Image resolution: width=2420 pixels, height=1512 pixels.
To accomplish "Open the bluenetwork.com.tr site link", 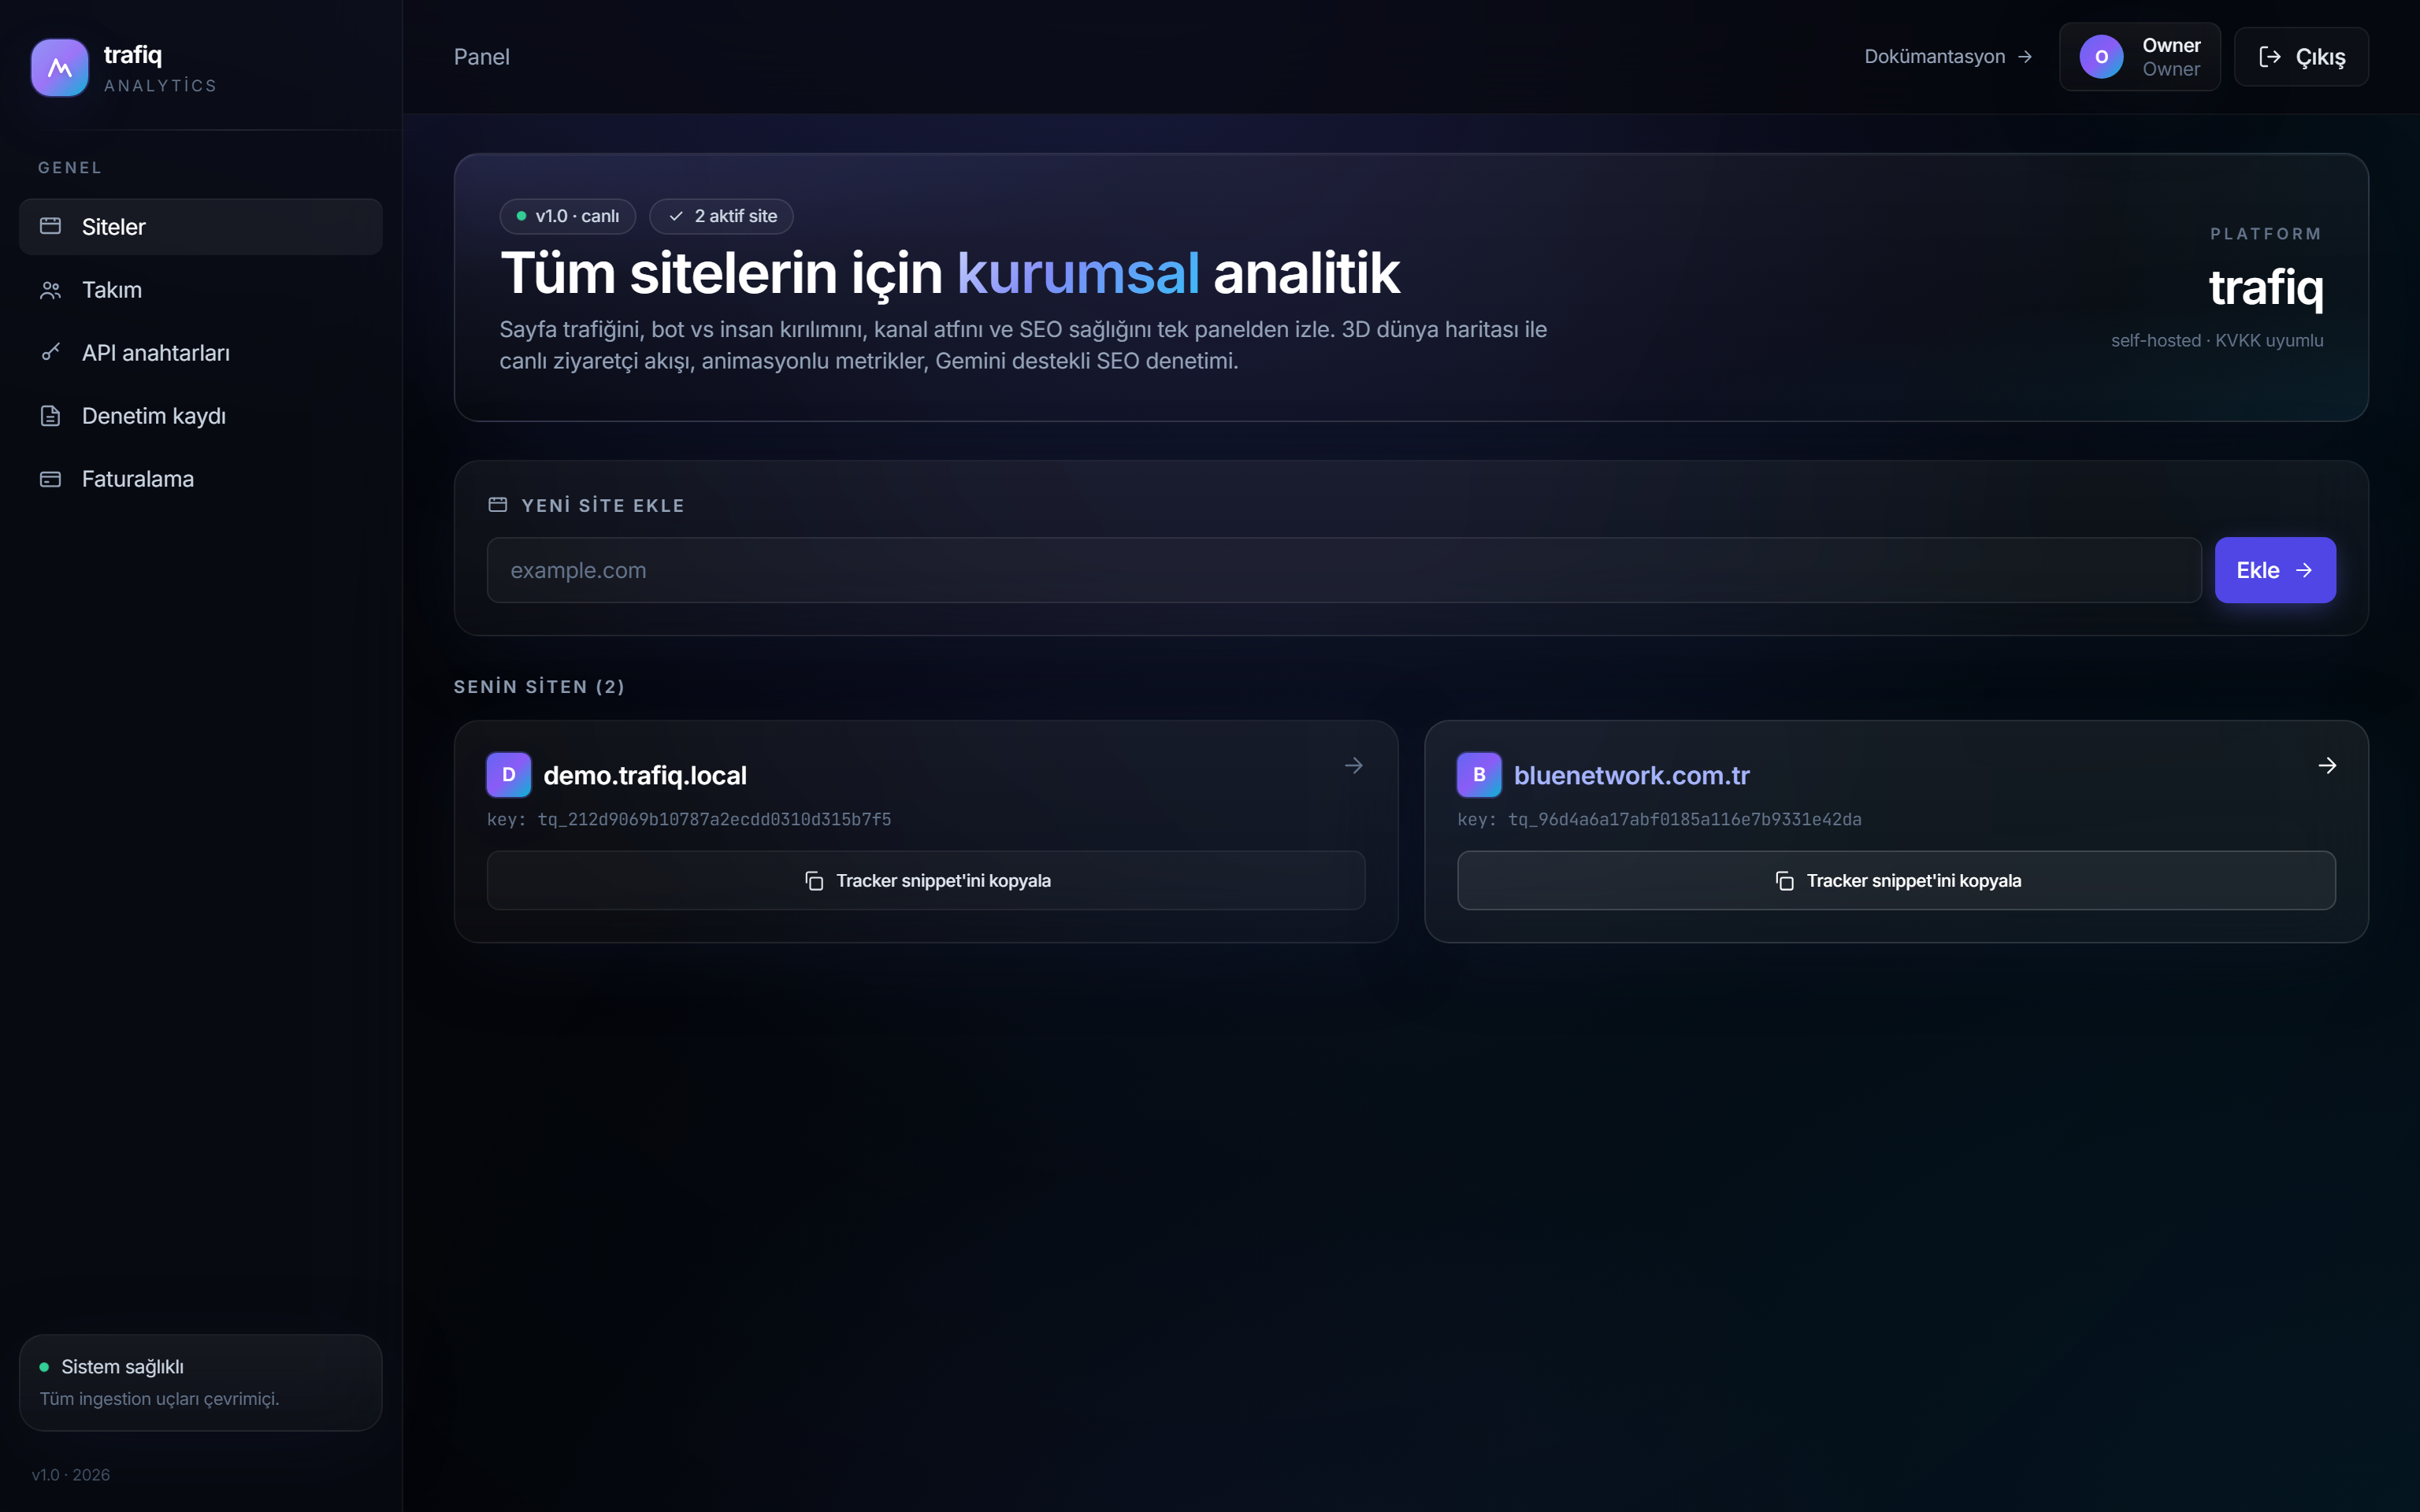I will [x=1632, y=775].
